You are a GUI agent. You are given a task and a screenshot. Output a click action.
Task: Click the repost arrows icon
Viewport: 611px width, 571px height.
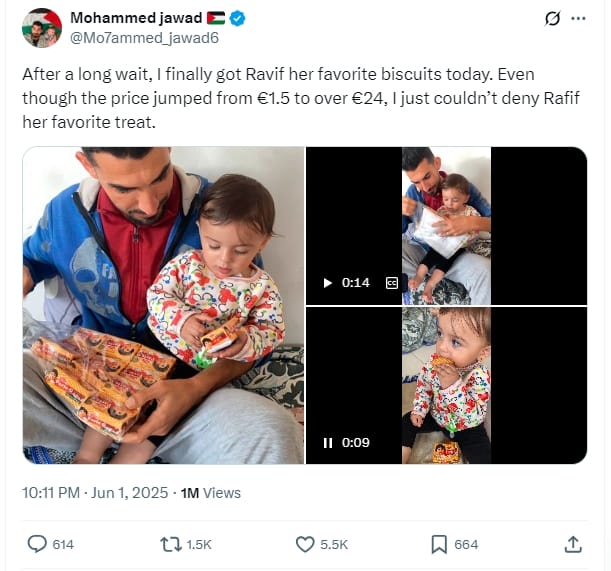(x=171, y=544)
